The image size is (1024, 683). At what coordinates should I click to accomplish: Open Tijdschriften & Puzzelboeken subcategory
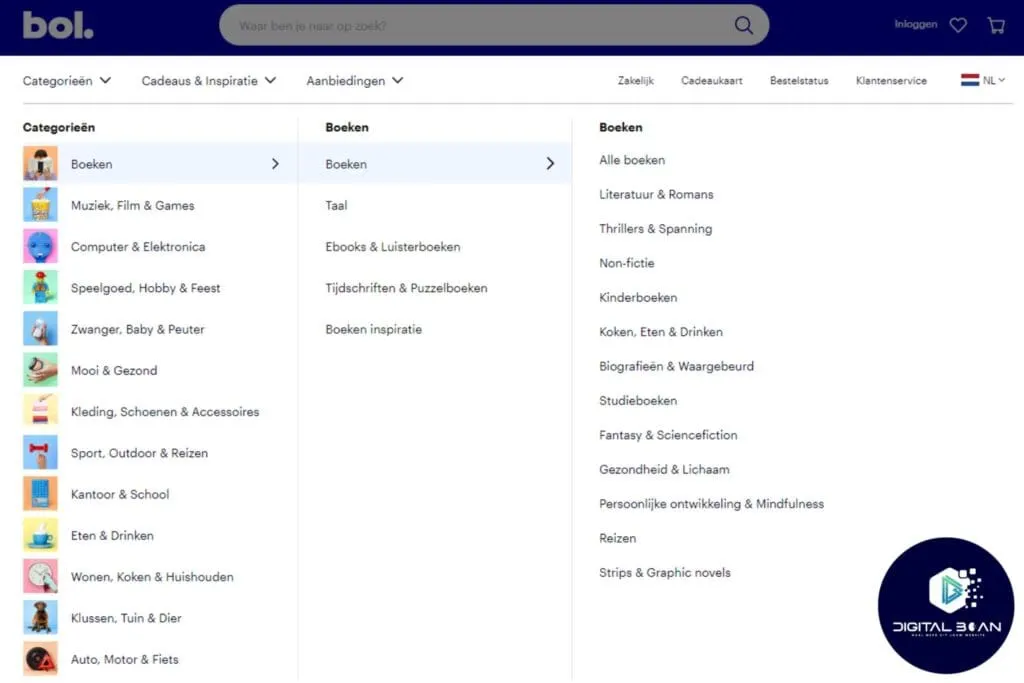(x=406, y=288)
